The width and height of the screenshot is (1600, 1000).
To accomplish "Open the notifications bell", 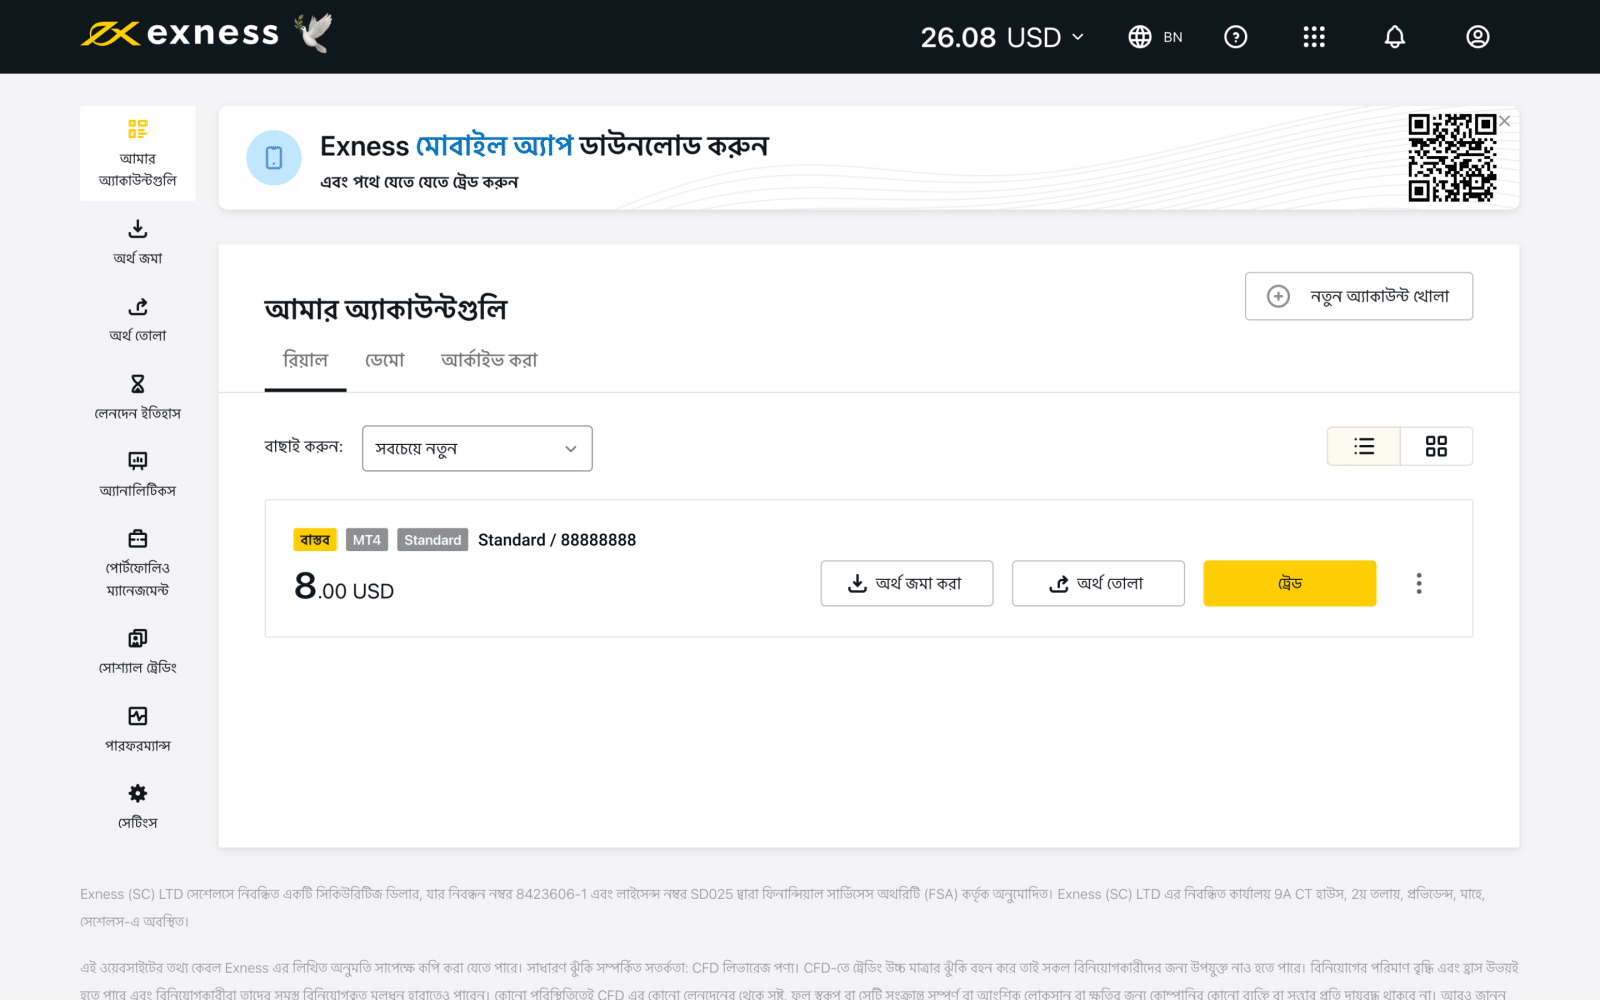I will coord(1395,37).
